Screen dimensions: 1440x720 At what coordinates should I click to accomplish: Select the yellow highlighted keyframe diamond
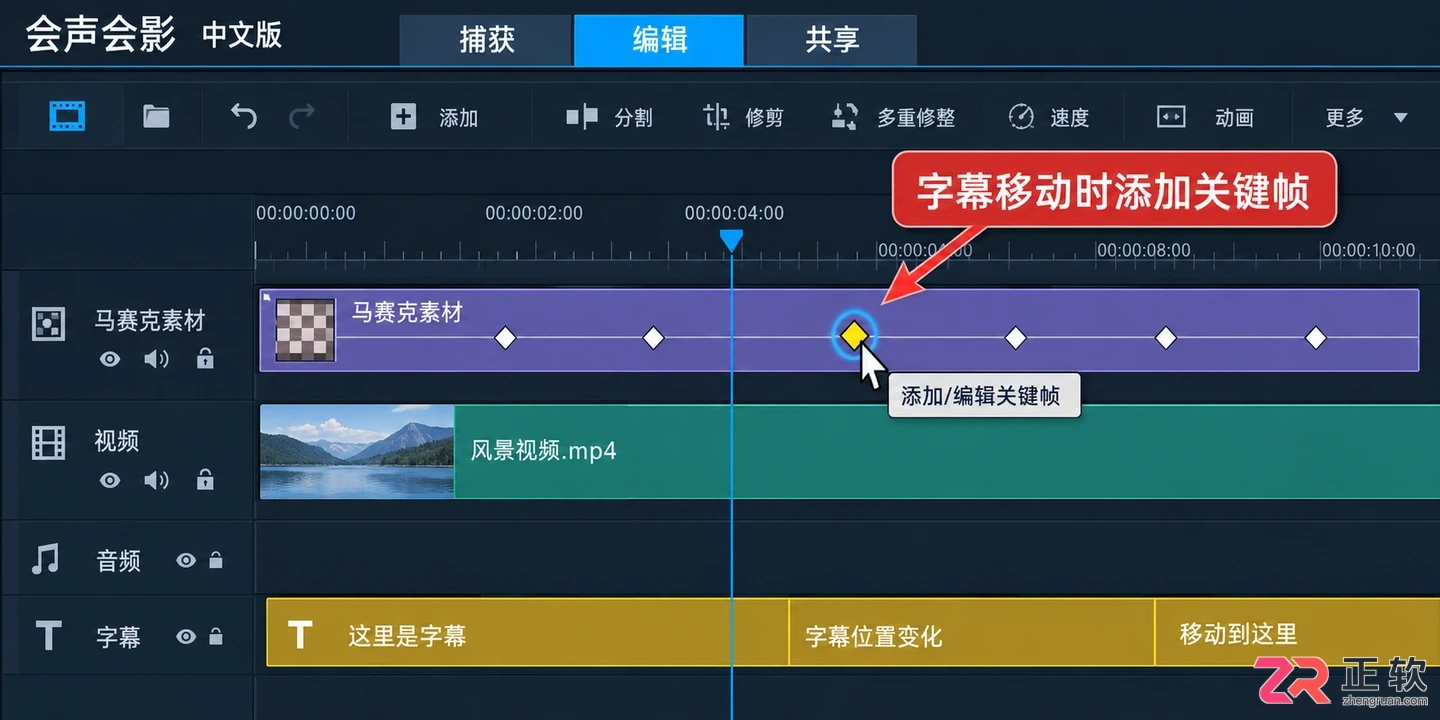(x=853, y=337)
